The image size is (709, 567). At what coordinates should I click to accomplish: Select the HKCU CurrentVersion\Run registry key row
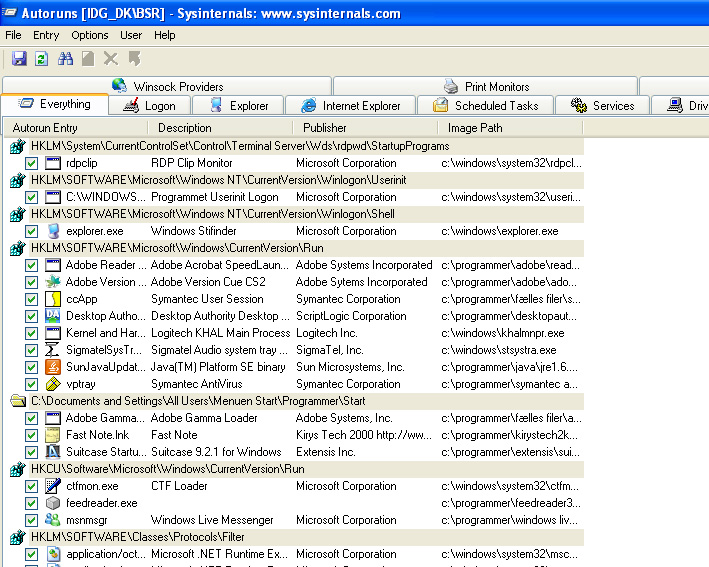coord(168,468)
